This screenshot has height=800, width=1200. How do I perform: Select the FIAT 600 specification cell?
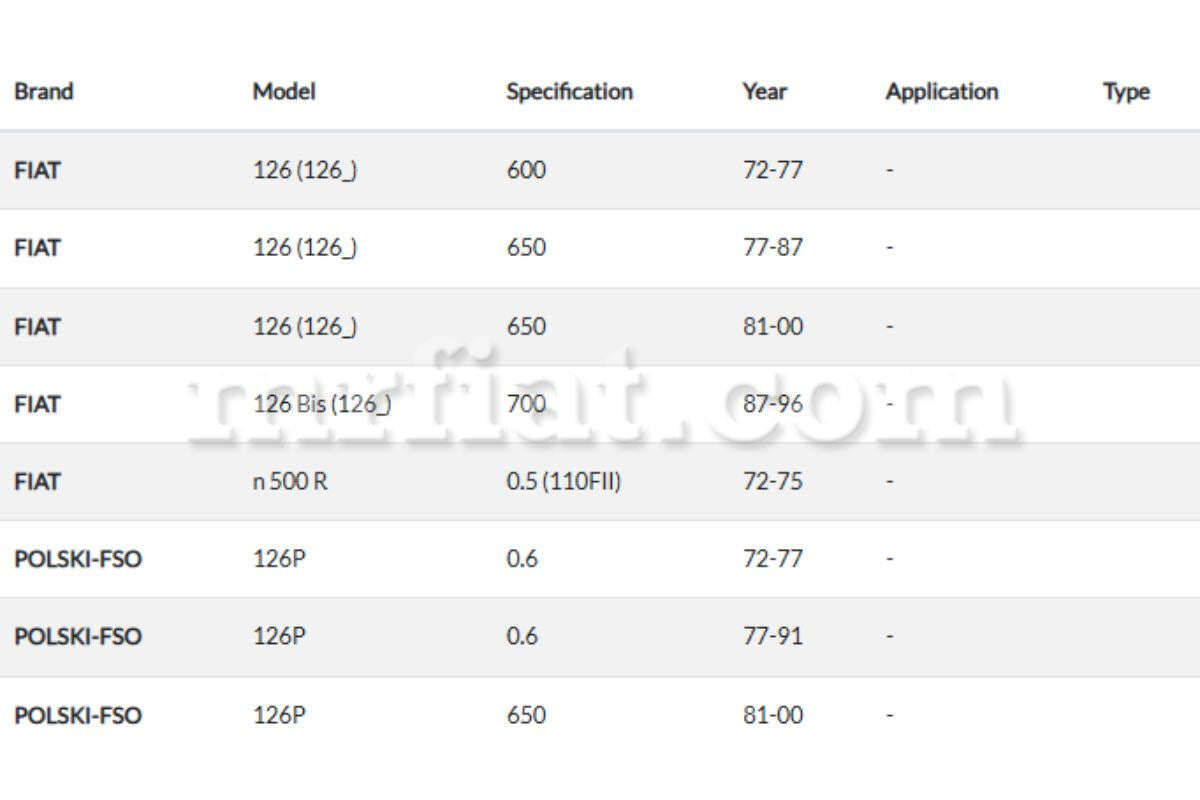point(526,170)
